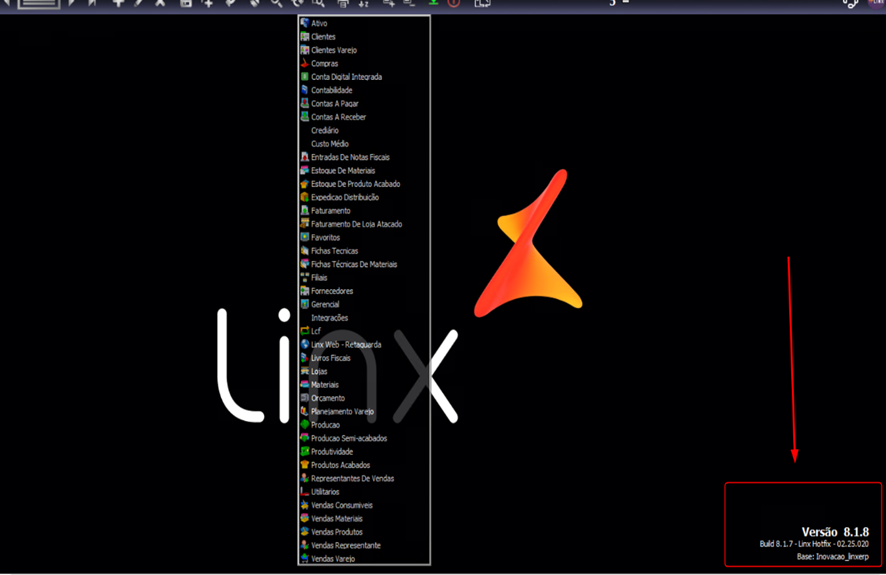The image size is (886, 575).
Task: Select the Crediário entry
Action: pos(324,130)
